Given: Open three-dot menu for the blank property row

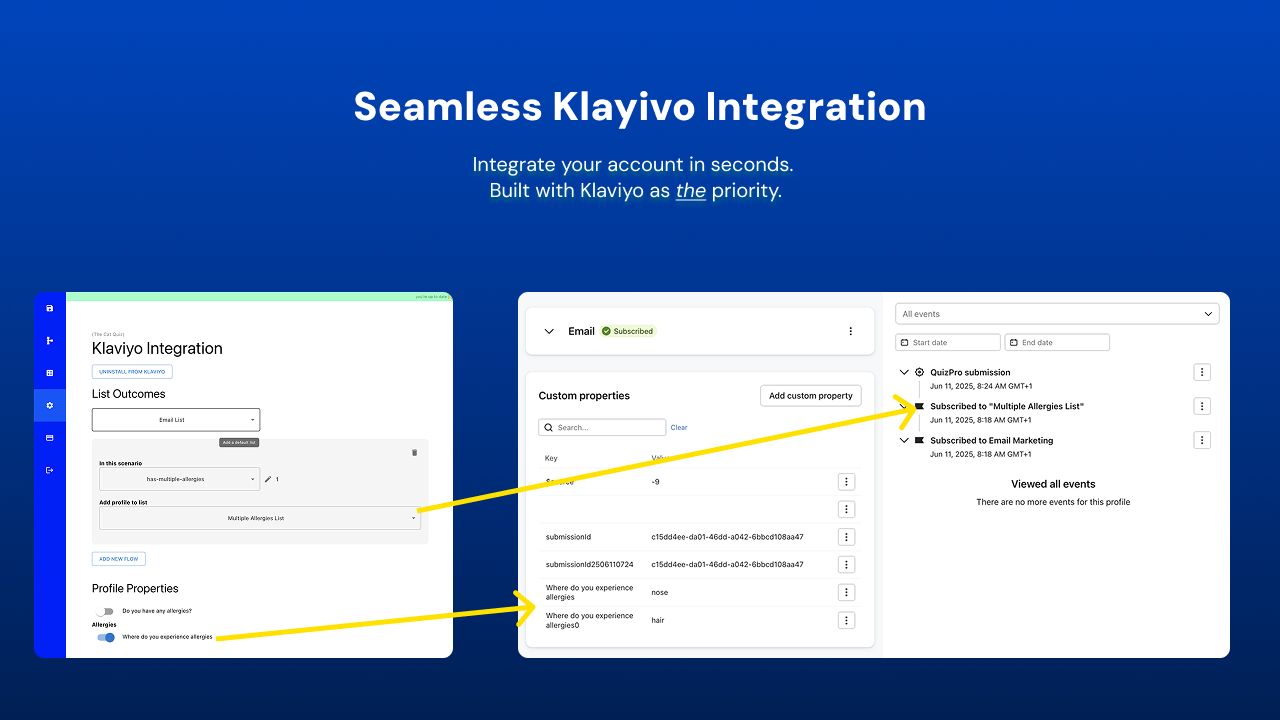Looking at the screenshot, I should pos(846,509).
